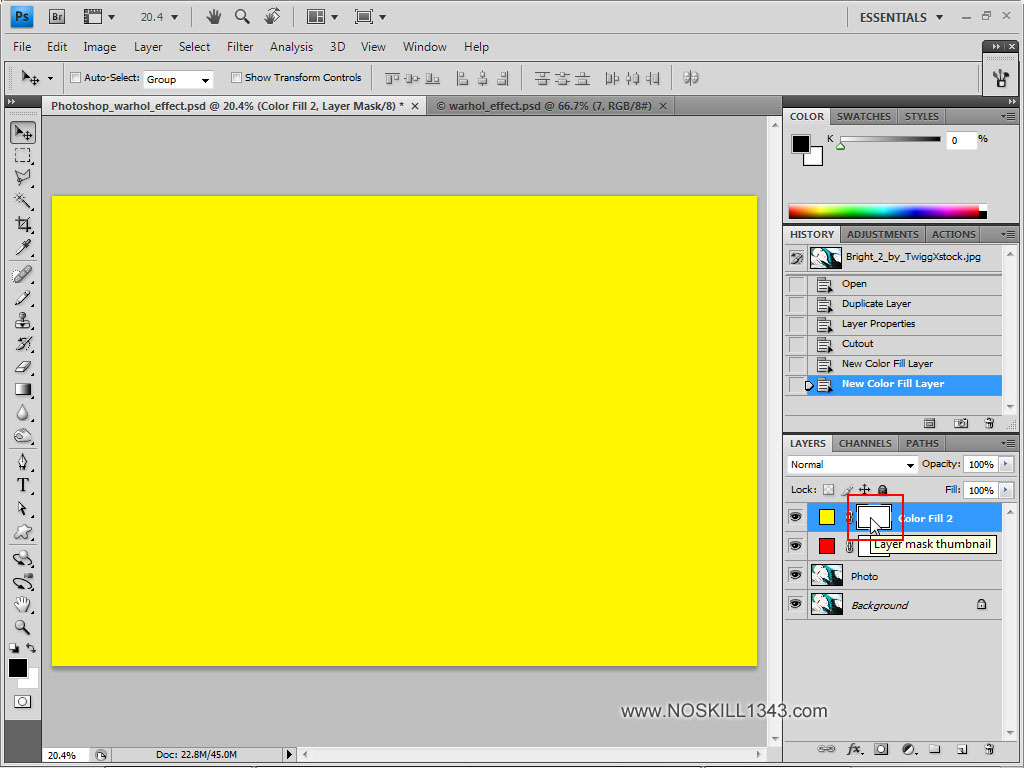The image size is (1024, 768).
Task: Toggle Lock transparent pixels
Action: [828, 490]
